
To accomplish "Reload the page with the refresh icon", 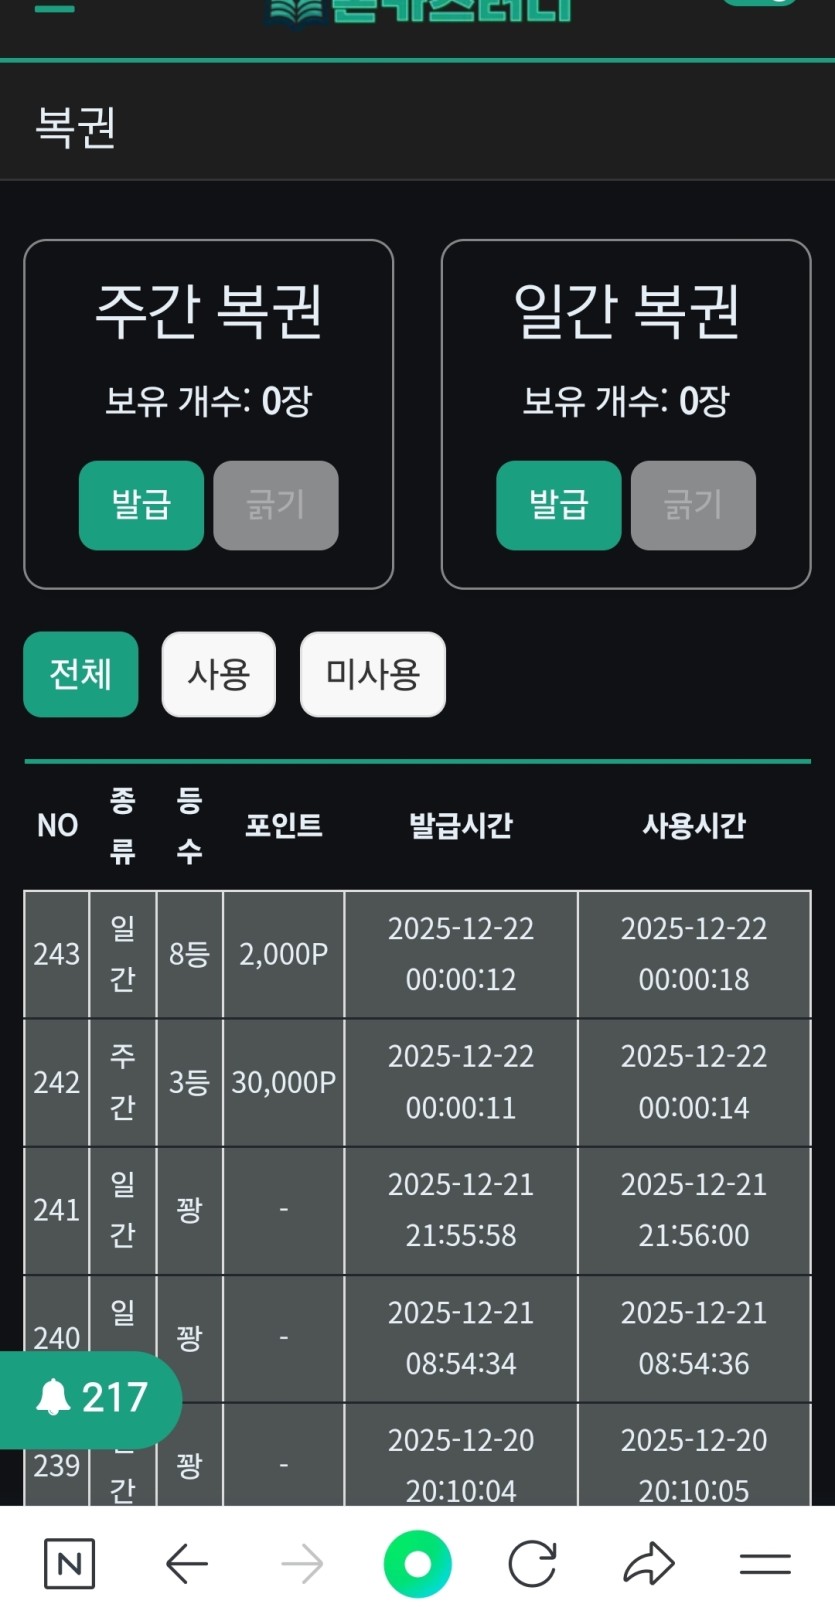I will pos(532,1563).
